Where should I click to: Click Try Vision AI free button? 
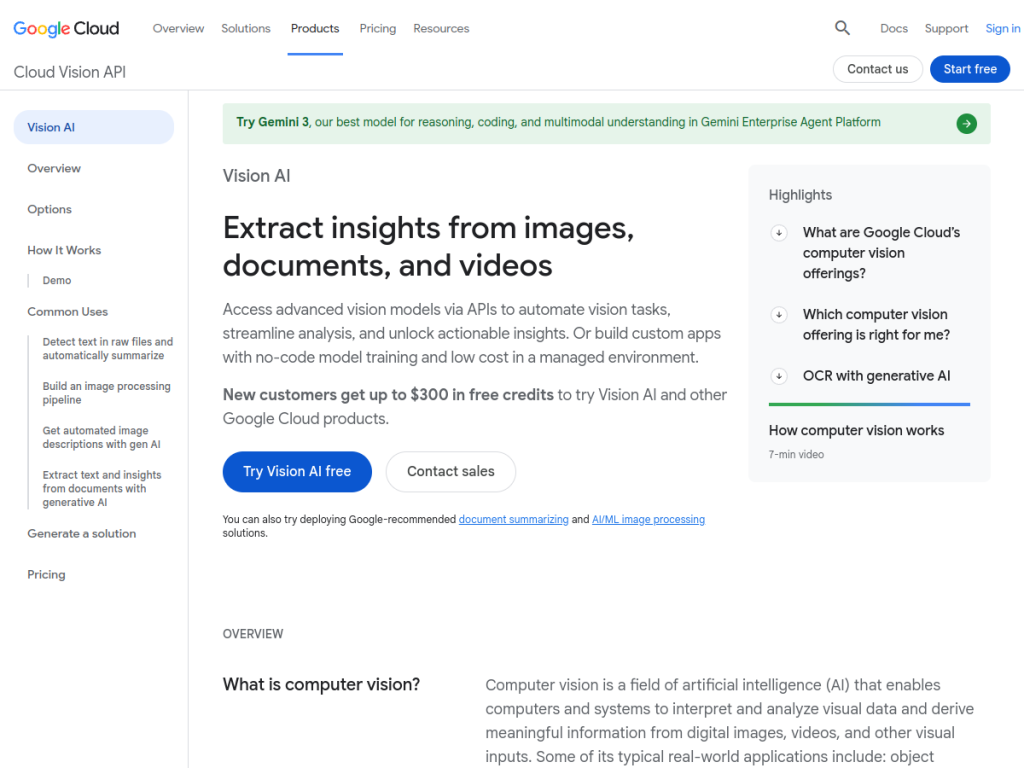click(297, 472)
